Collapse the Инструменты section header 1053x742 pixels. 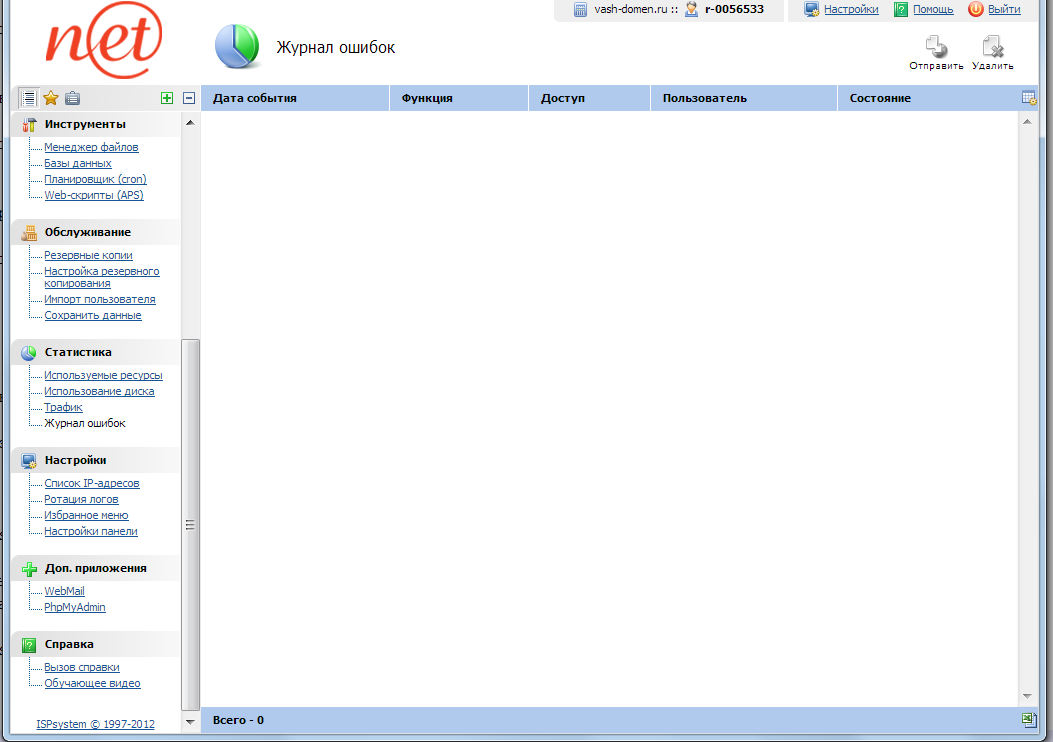point(85,124)
